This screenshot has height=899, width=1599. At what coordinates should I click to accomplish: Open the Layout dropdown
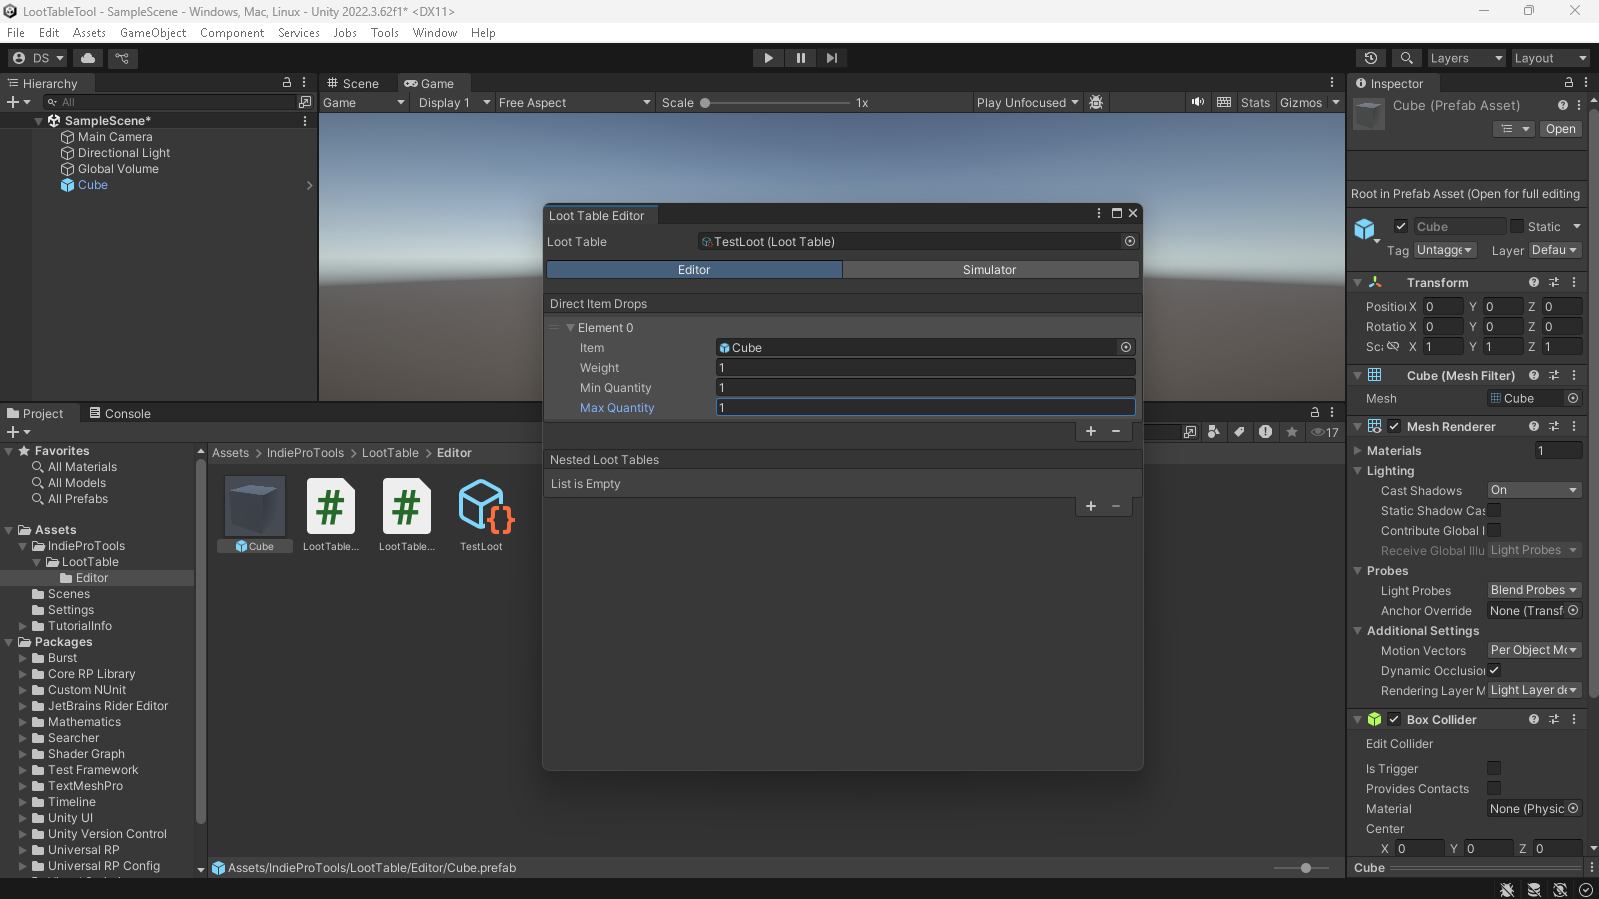[1549, 58]
